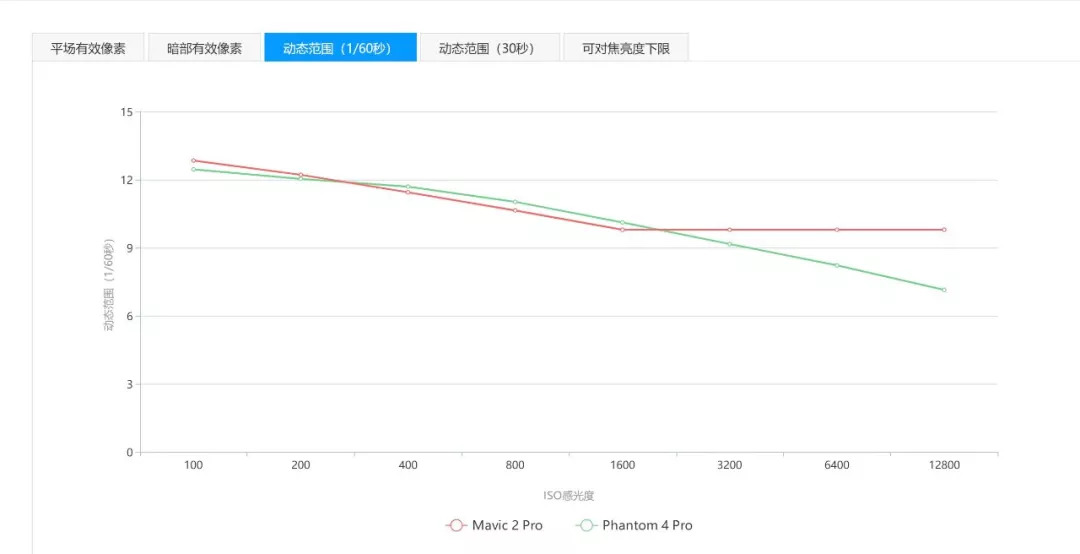Click the Mavic 2 Pro point at ISO 12800
The width and height of the screenshot is (1080, 554).
coord(944,230)
